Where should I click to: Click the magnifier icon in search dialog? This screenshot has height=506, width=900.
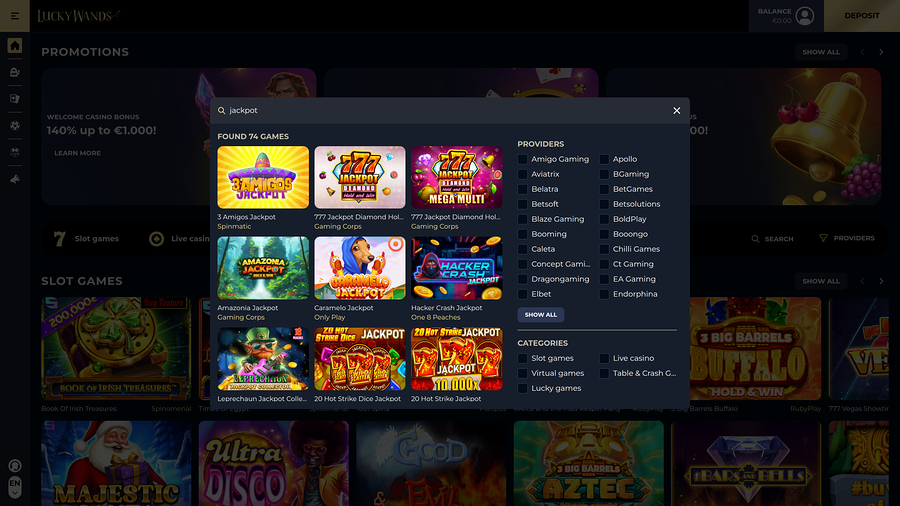(222, 111)
